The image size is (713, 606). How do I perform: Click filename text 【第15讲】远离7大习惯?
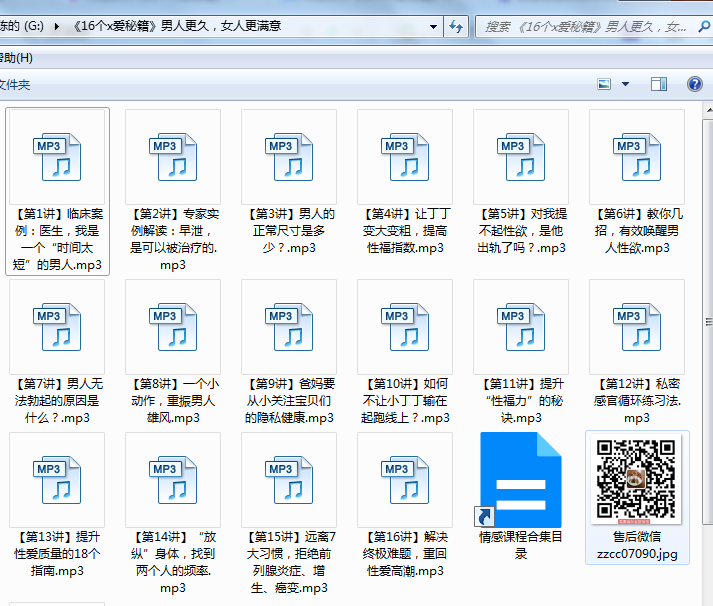pos(289,562)
